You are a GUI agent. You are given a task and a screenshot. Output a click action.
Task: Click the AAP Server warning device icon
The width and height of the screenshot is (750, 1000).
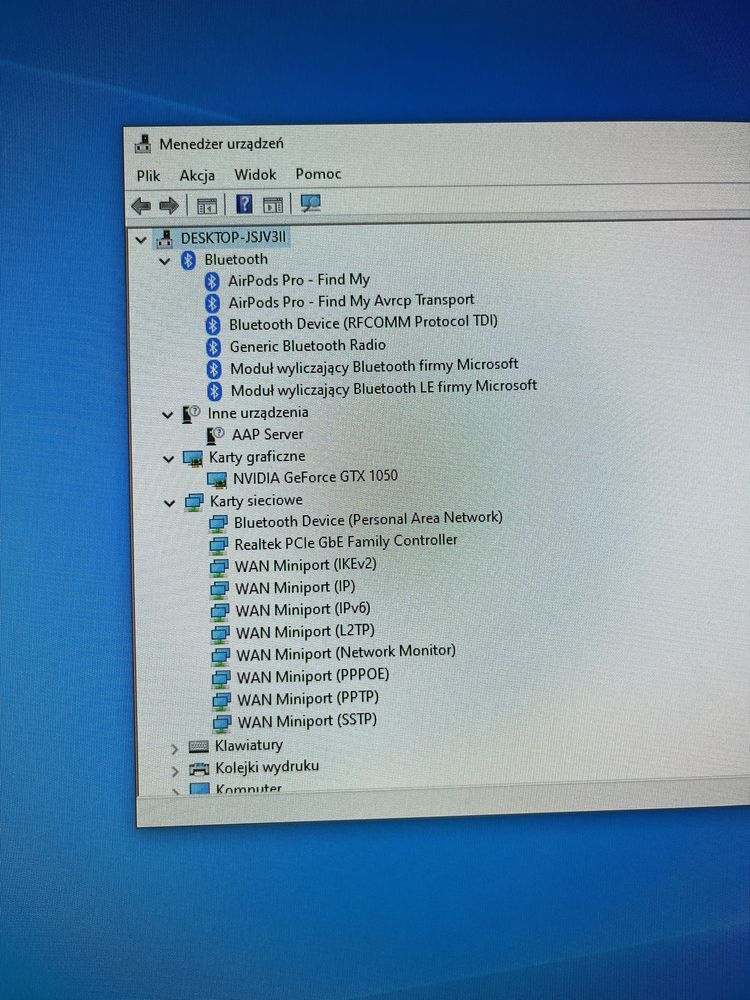point(216,436)
